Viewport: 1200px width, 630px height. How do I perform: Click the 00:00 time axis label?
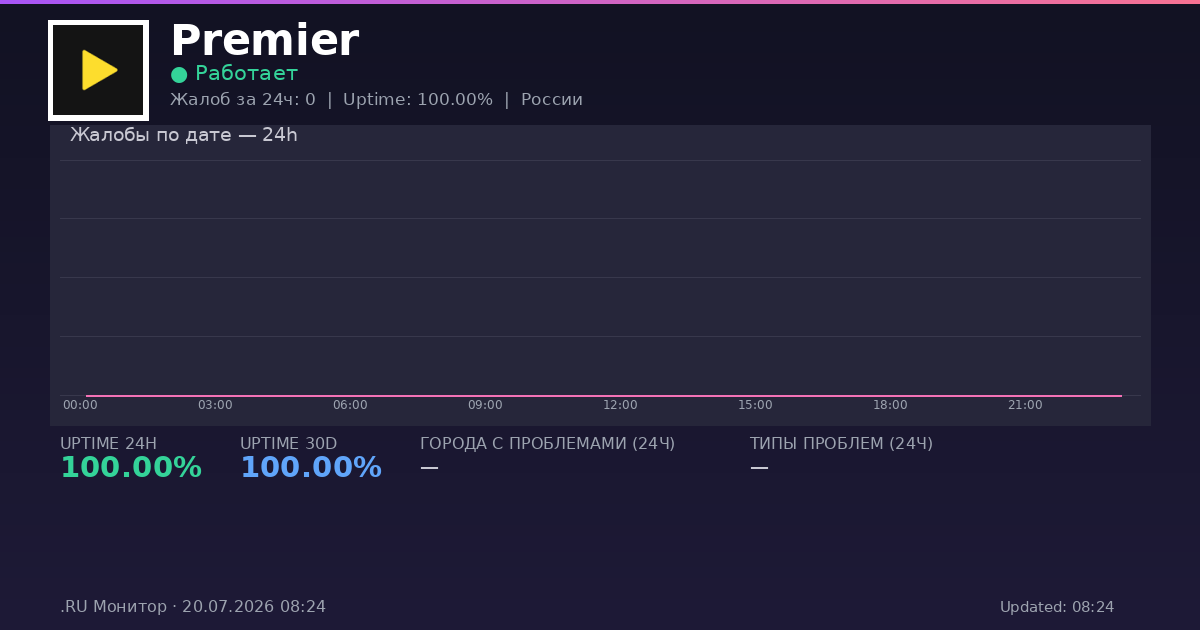(80, 405)
